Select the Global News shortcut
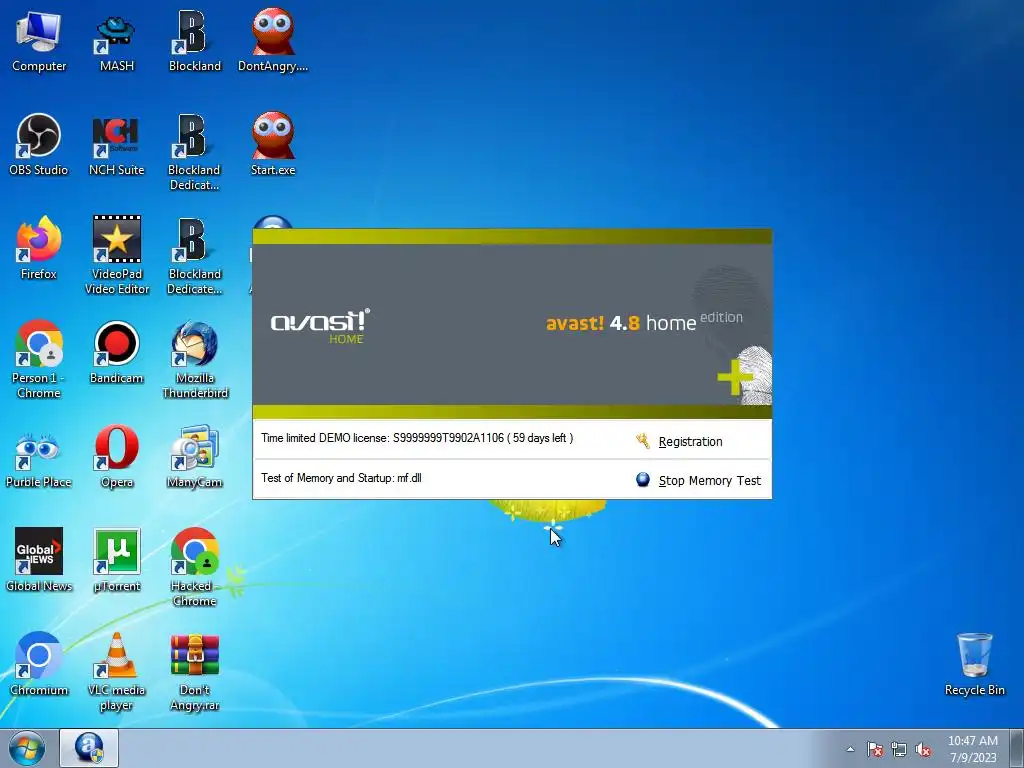This screenshot has width=1024, height=768. click(x=39, y=560)
